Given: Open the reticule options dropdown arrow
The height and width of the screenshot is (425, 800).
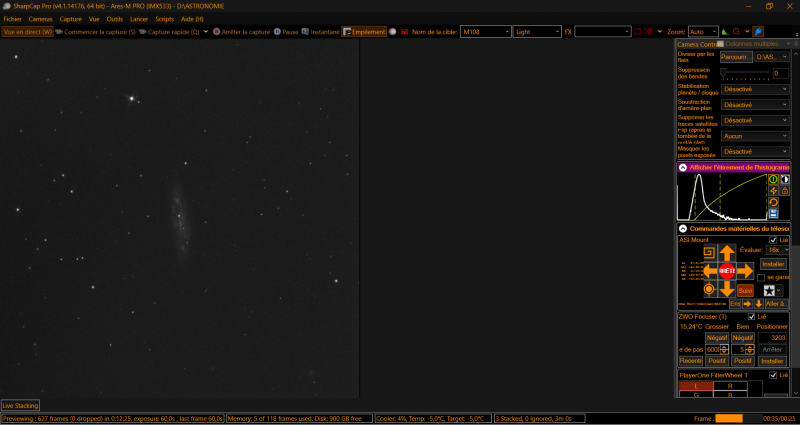Looking at the screenshot, I should [660, 32].
